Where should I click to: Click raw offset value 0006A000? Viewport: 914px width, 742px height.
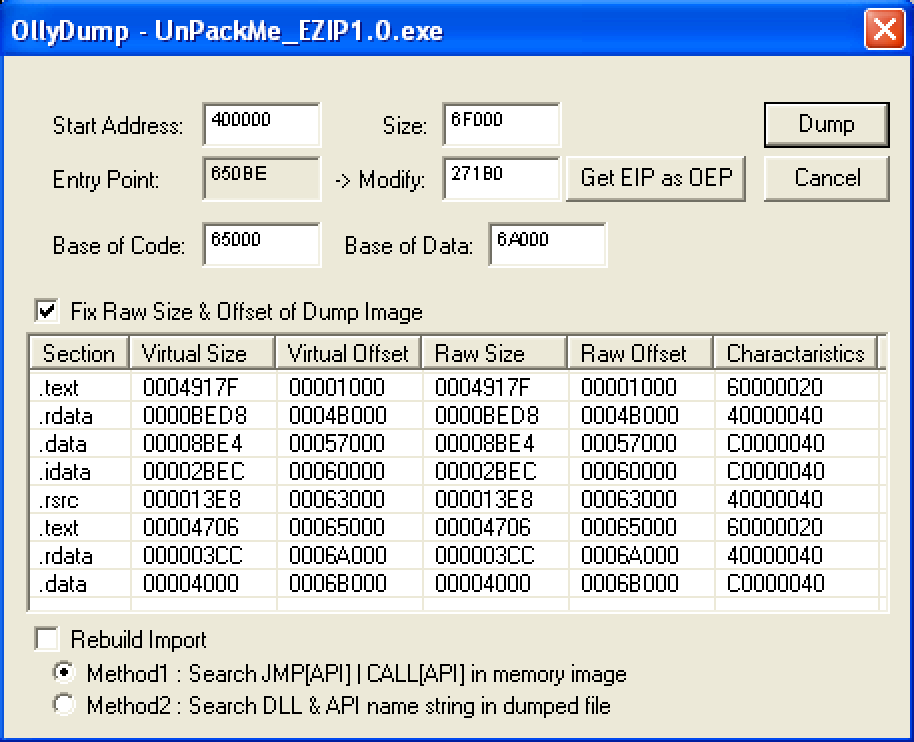click(629, 555)
